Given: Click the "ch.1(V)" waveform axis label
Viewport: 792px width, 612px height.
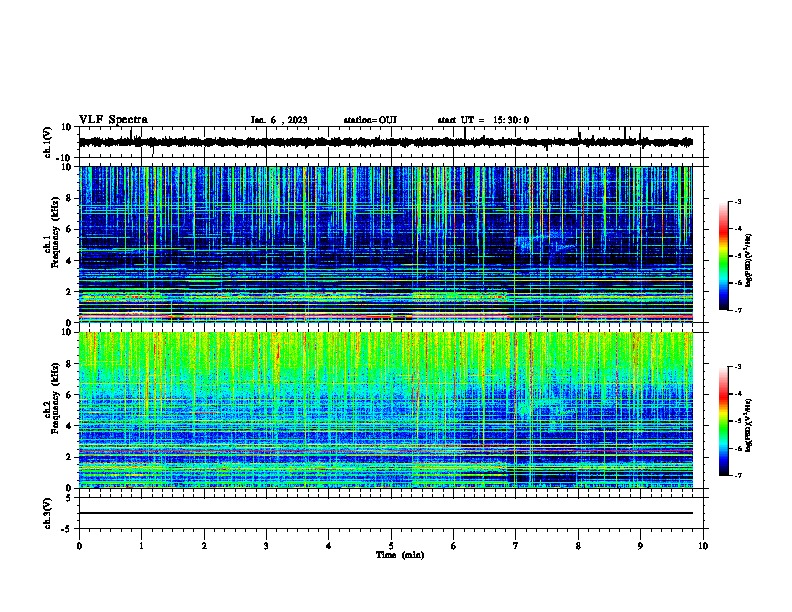Looking at the screenshot, I should (48, 142).
